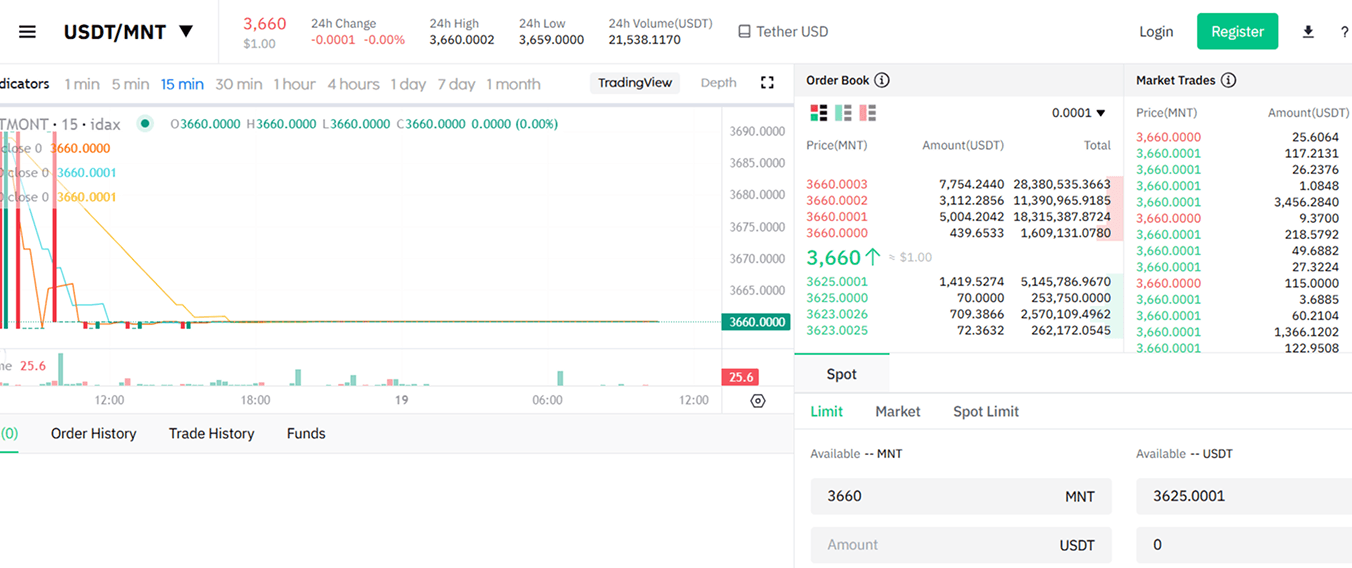Click the green up arrow beside 3,660
1352x568 pixels.
point(873,257)
